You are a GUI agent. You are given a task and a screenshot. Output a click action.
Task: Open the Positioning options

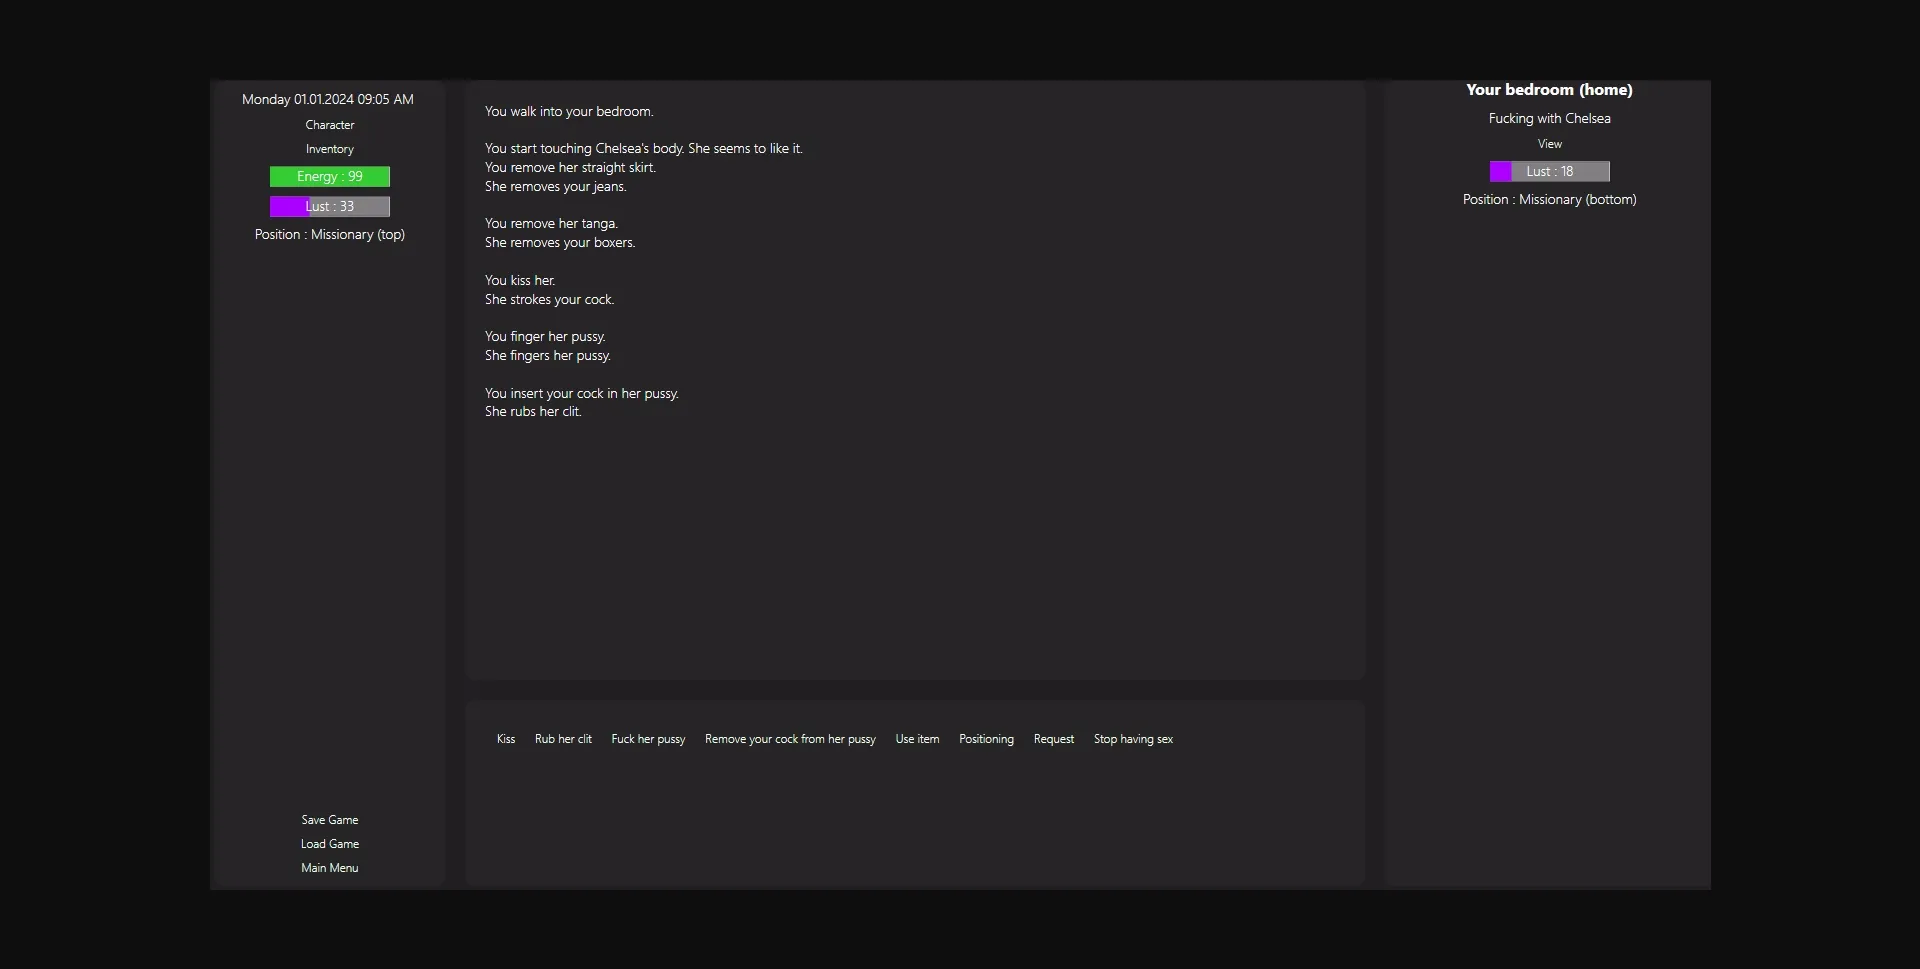point(986,739)
